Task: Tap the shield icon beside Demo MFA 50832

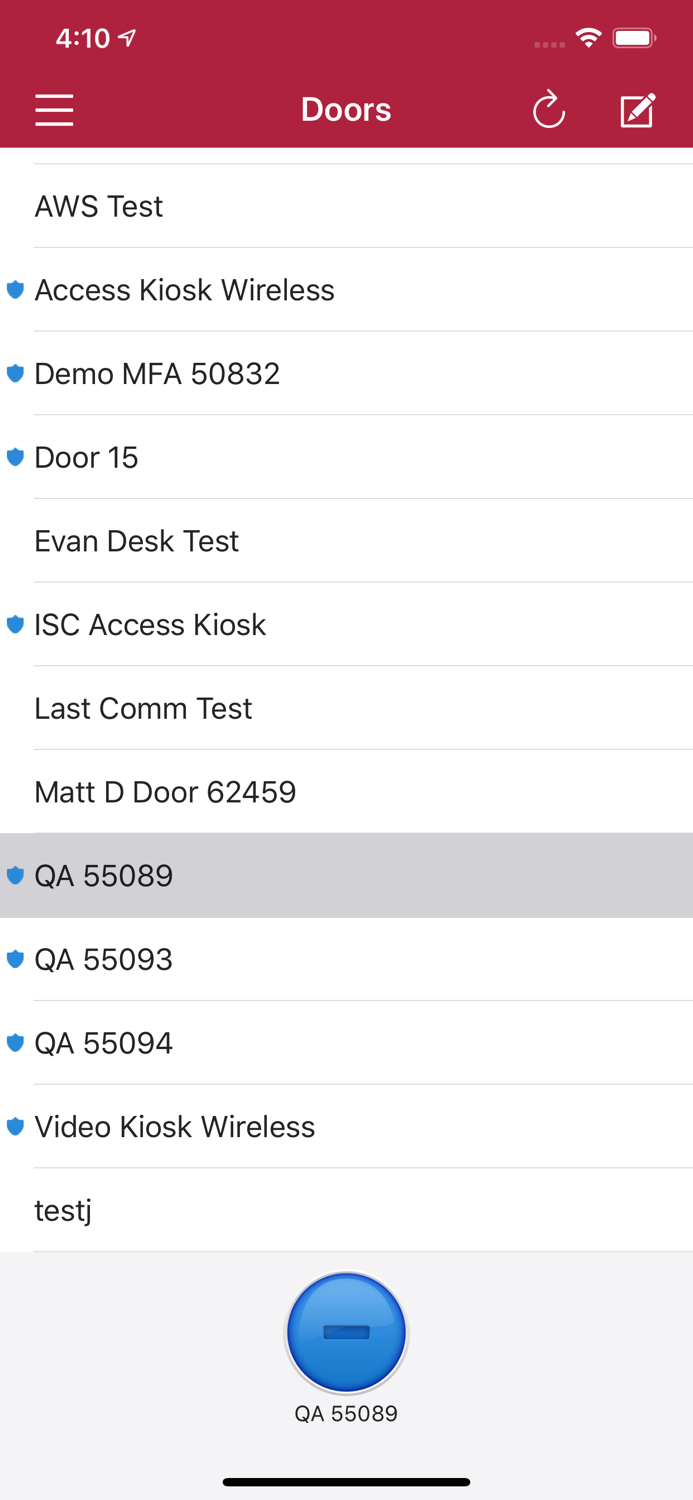Action: coord(15,373)
